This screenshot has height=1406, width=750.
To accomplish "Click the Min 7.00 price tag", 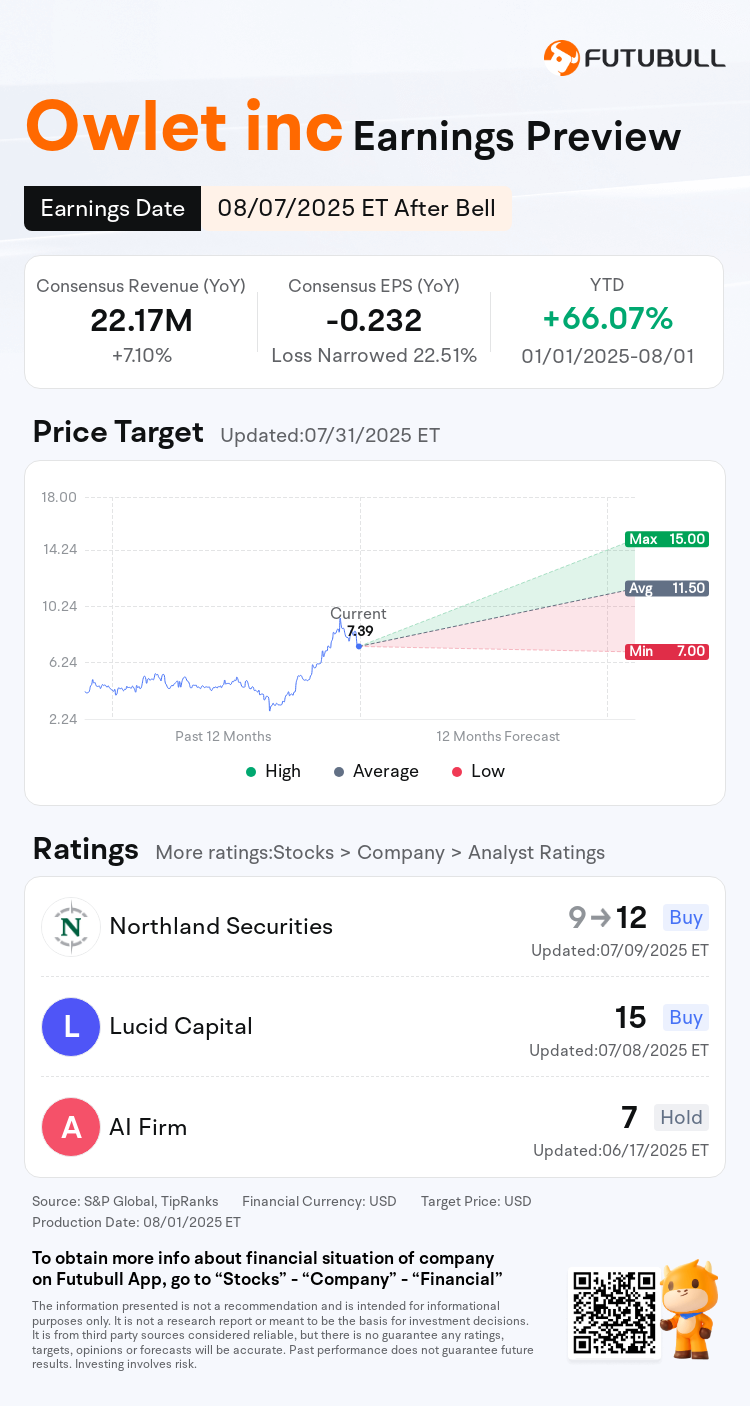I will [x=667, y=651].
